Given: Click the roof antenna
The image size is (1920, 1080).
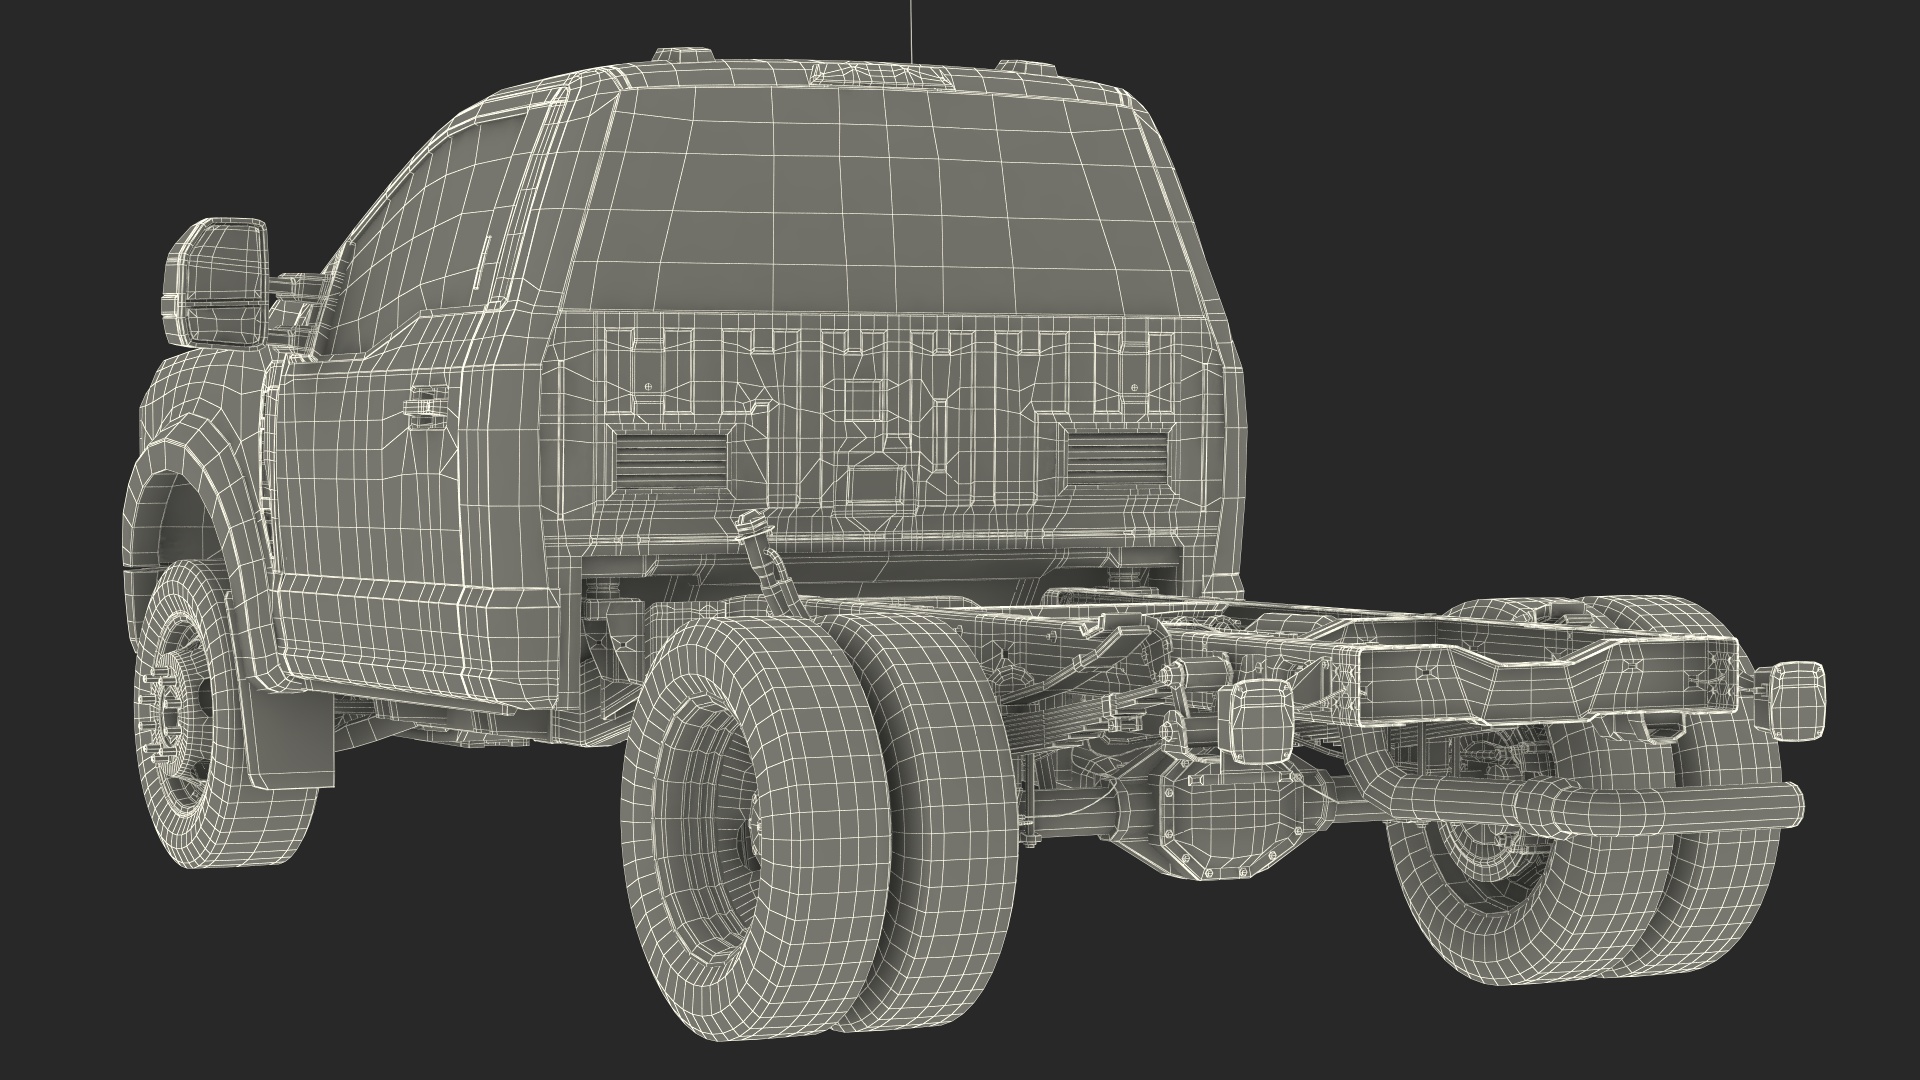Looking at the screenshot, I should [910, 32].
